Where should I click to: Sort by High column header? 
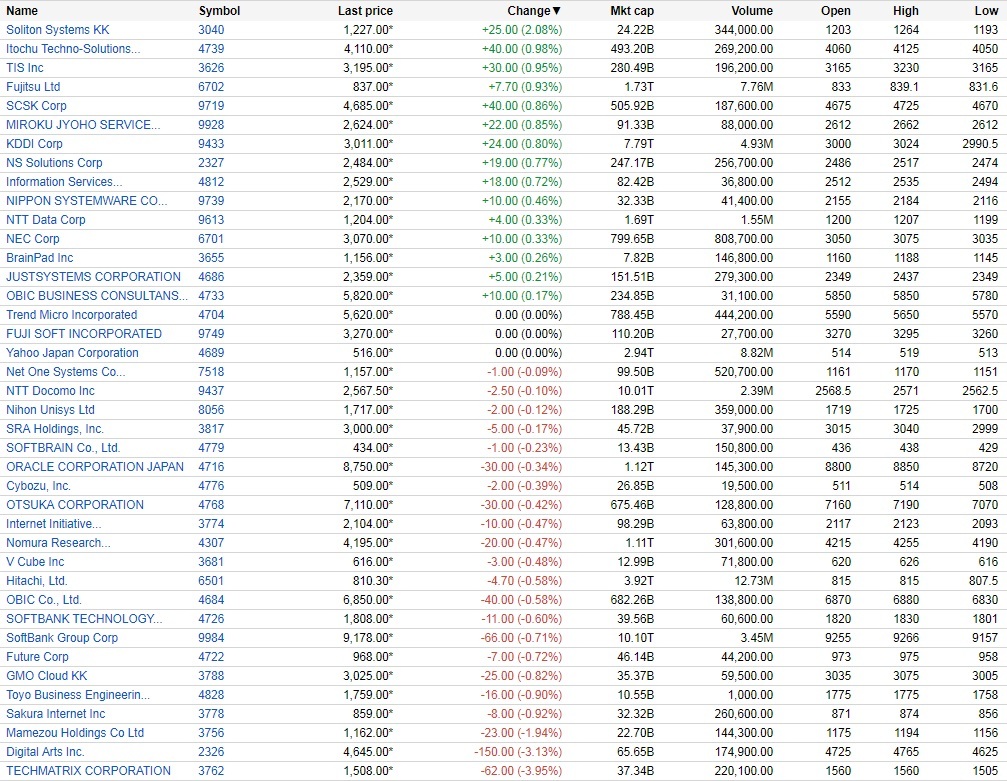click(x=906, y=11)
